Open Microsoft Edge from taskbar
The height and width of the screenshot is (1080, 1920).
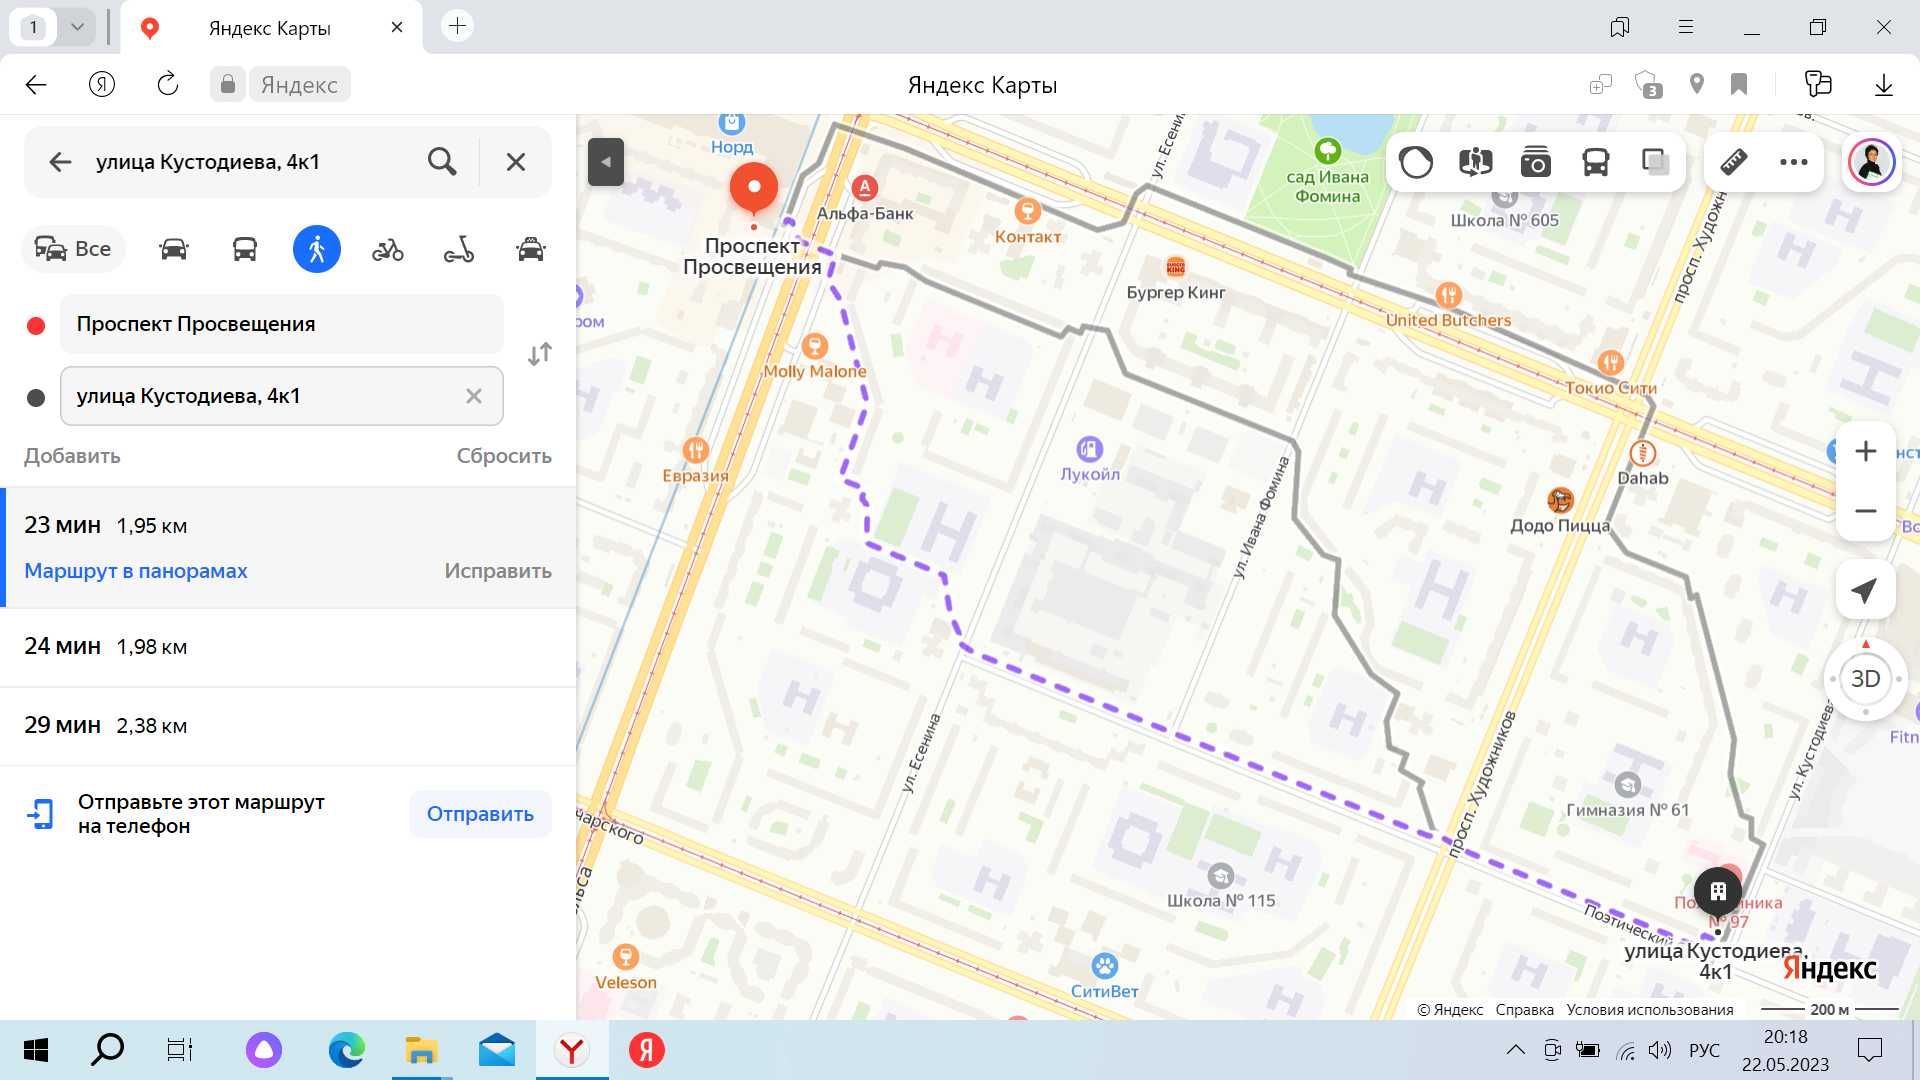346,1050
